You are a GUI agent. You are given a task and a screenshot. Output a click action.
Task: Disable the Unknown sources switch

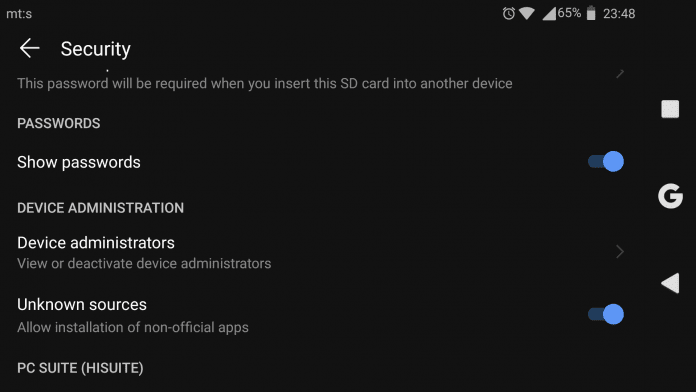point(605,314)
